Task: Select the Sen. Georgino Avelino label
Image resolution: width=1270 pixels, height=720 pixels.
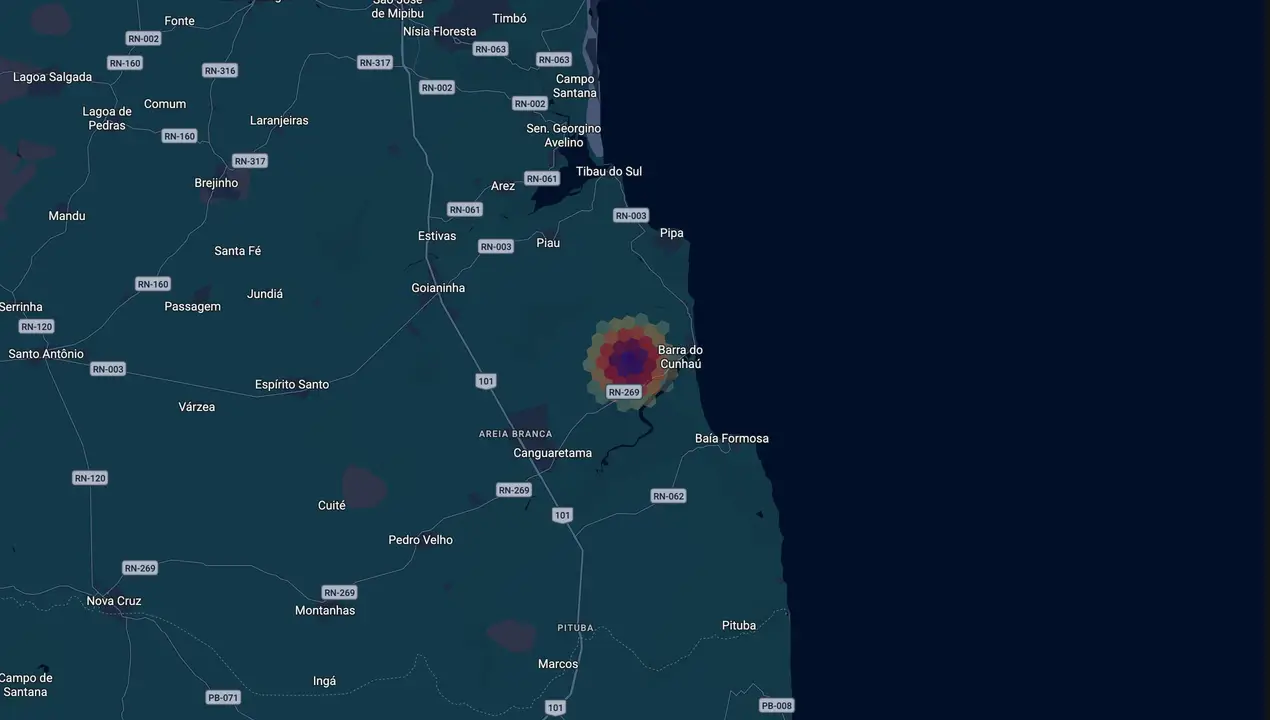Action: click(564, 135)
